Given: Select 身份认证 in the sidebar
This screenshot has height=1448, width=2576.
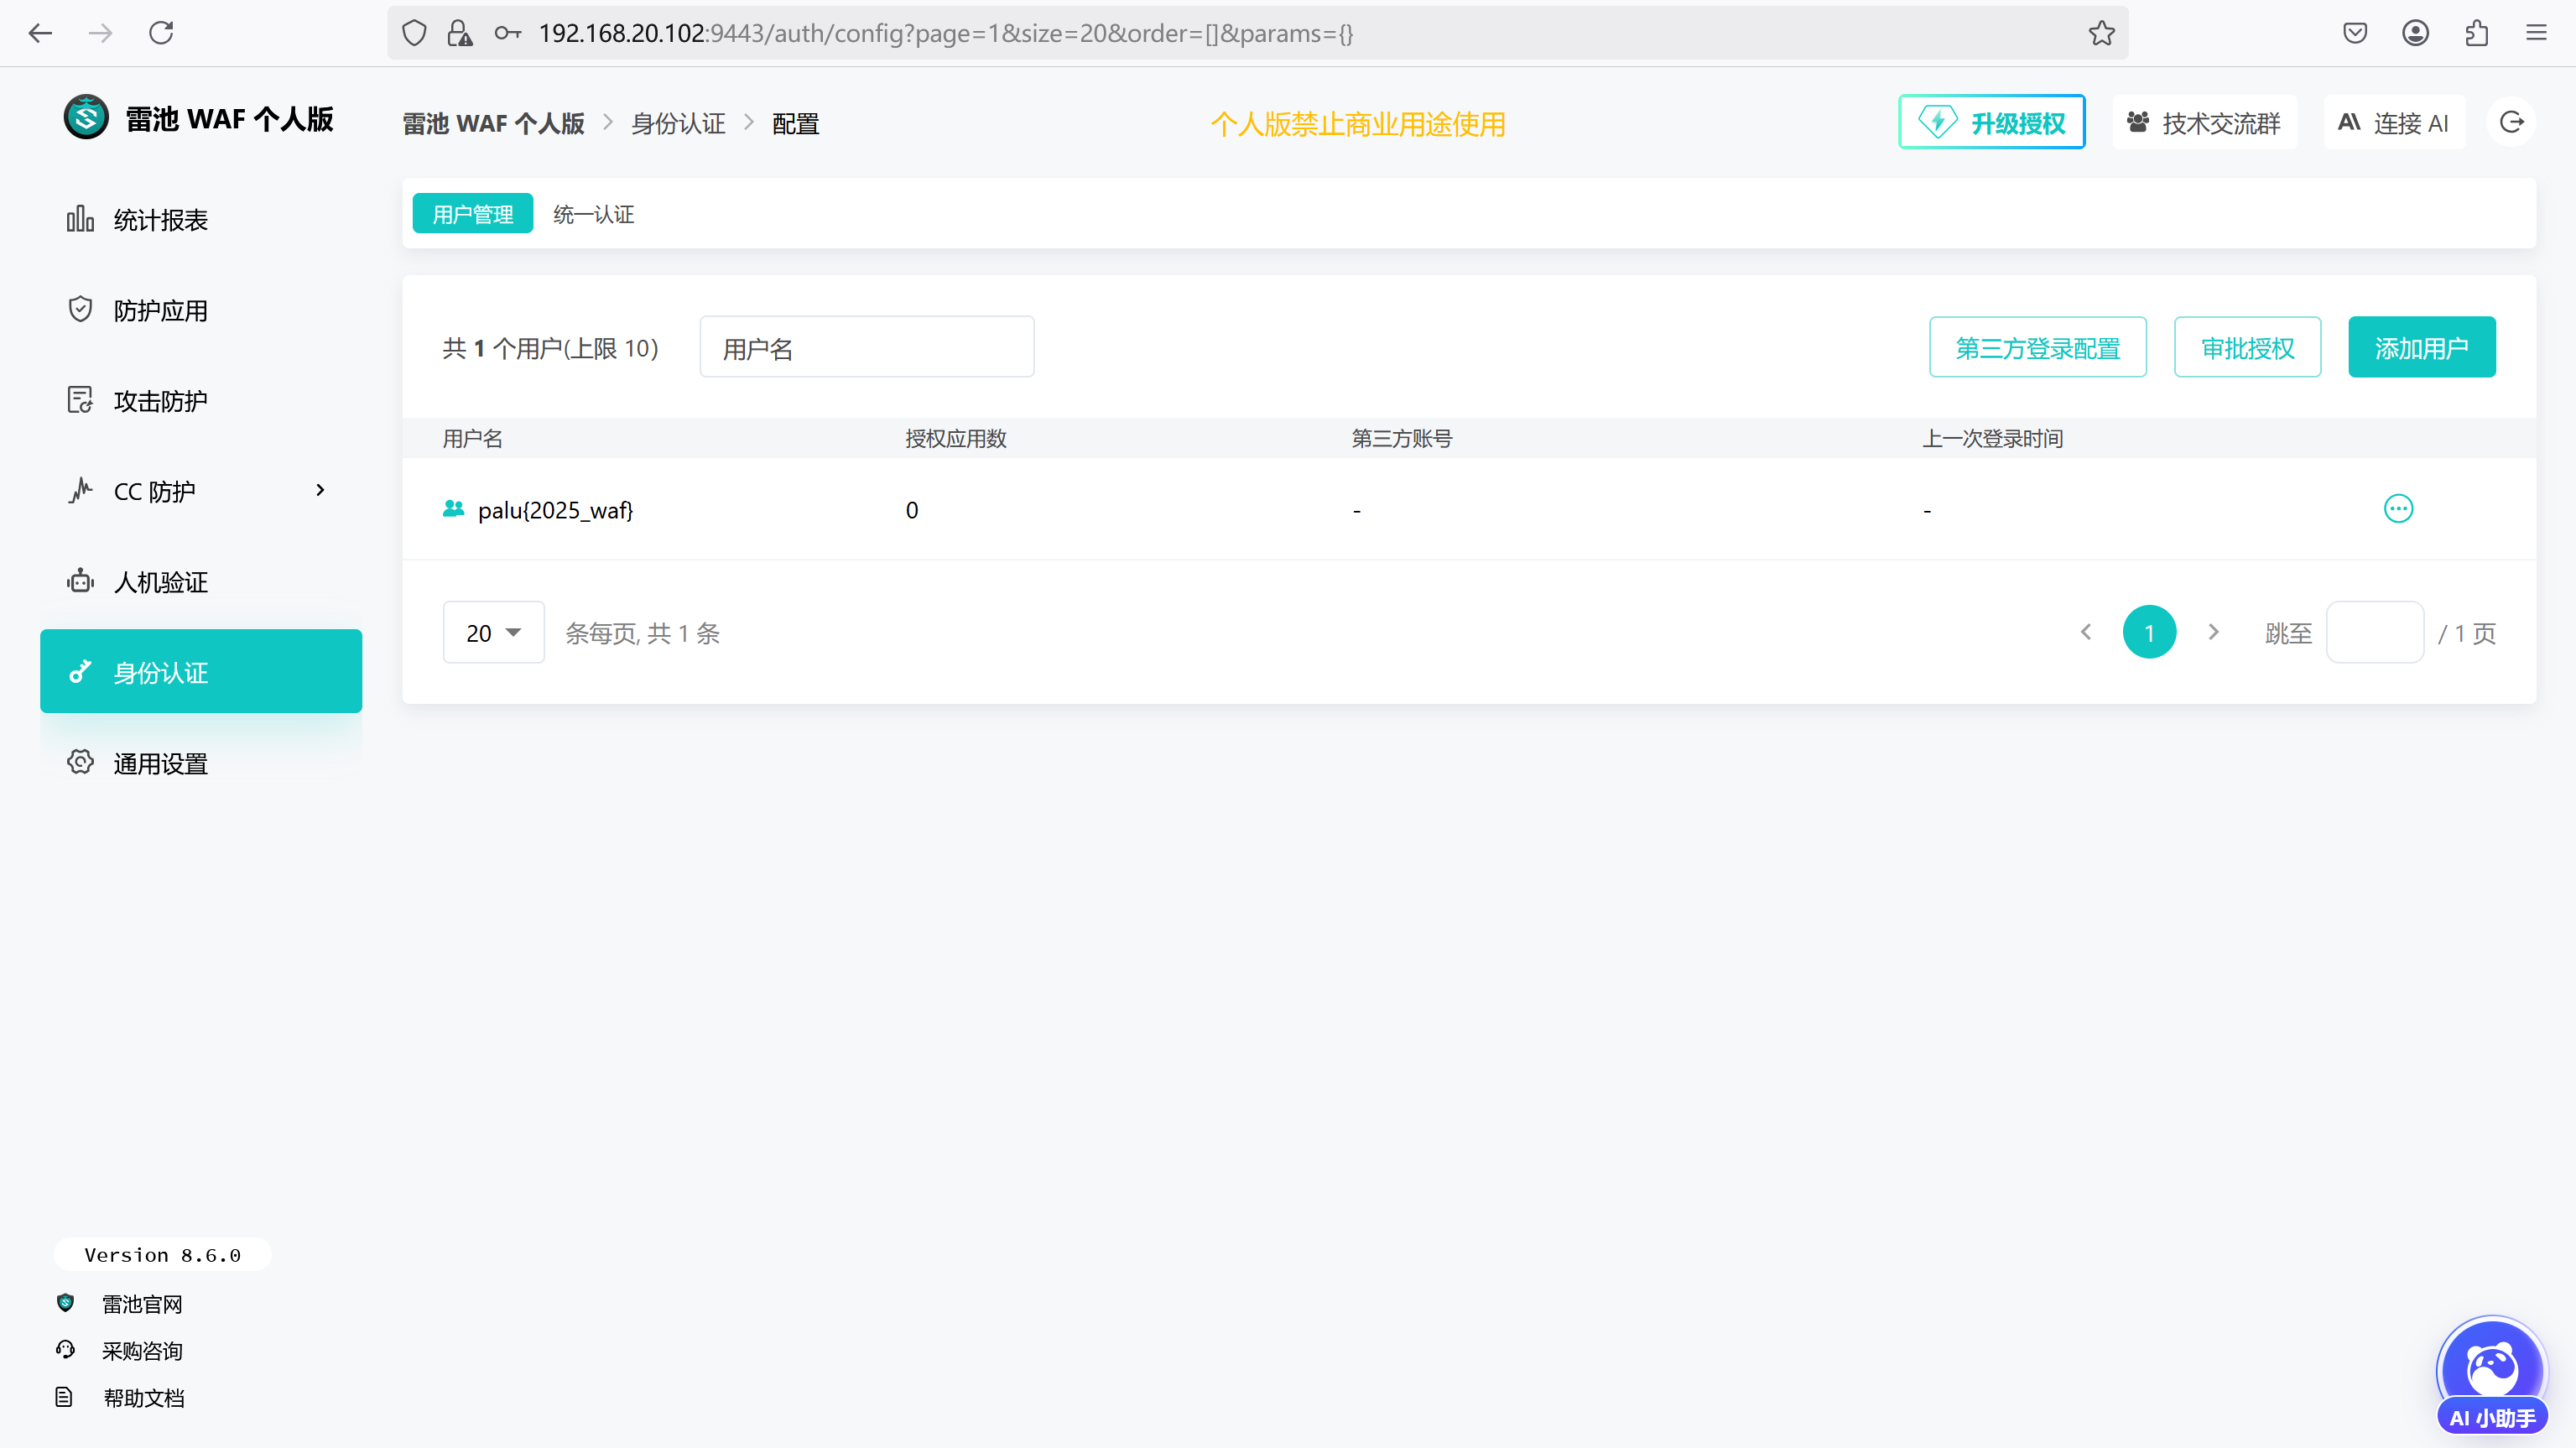Looking at the screenshot, I should tap(201, 671).
